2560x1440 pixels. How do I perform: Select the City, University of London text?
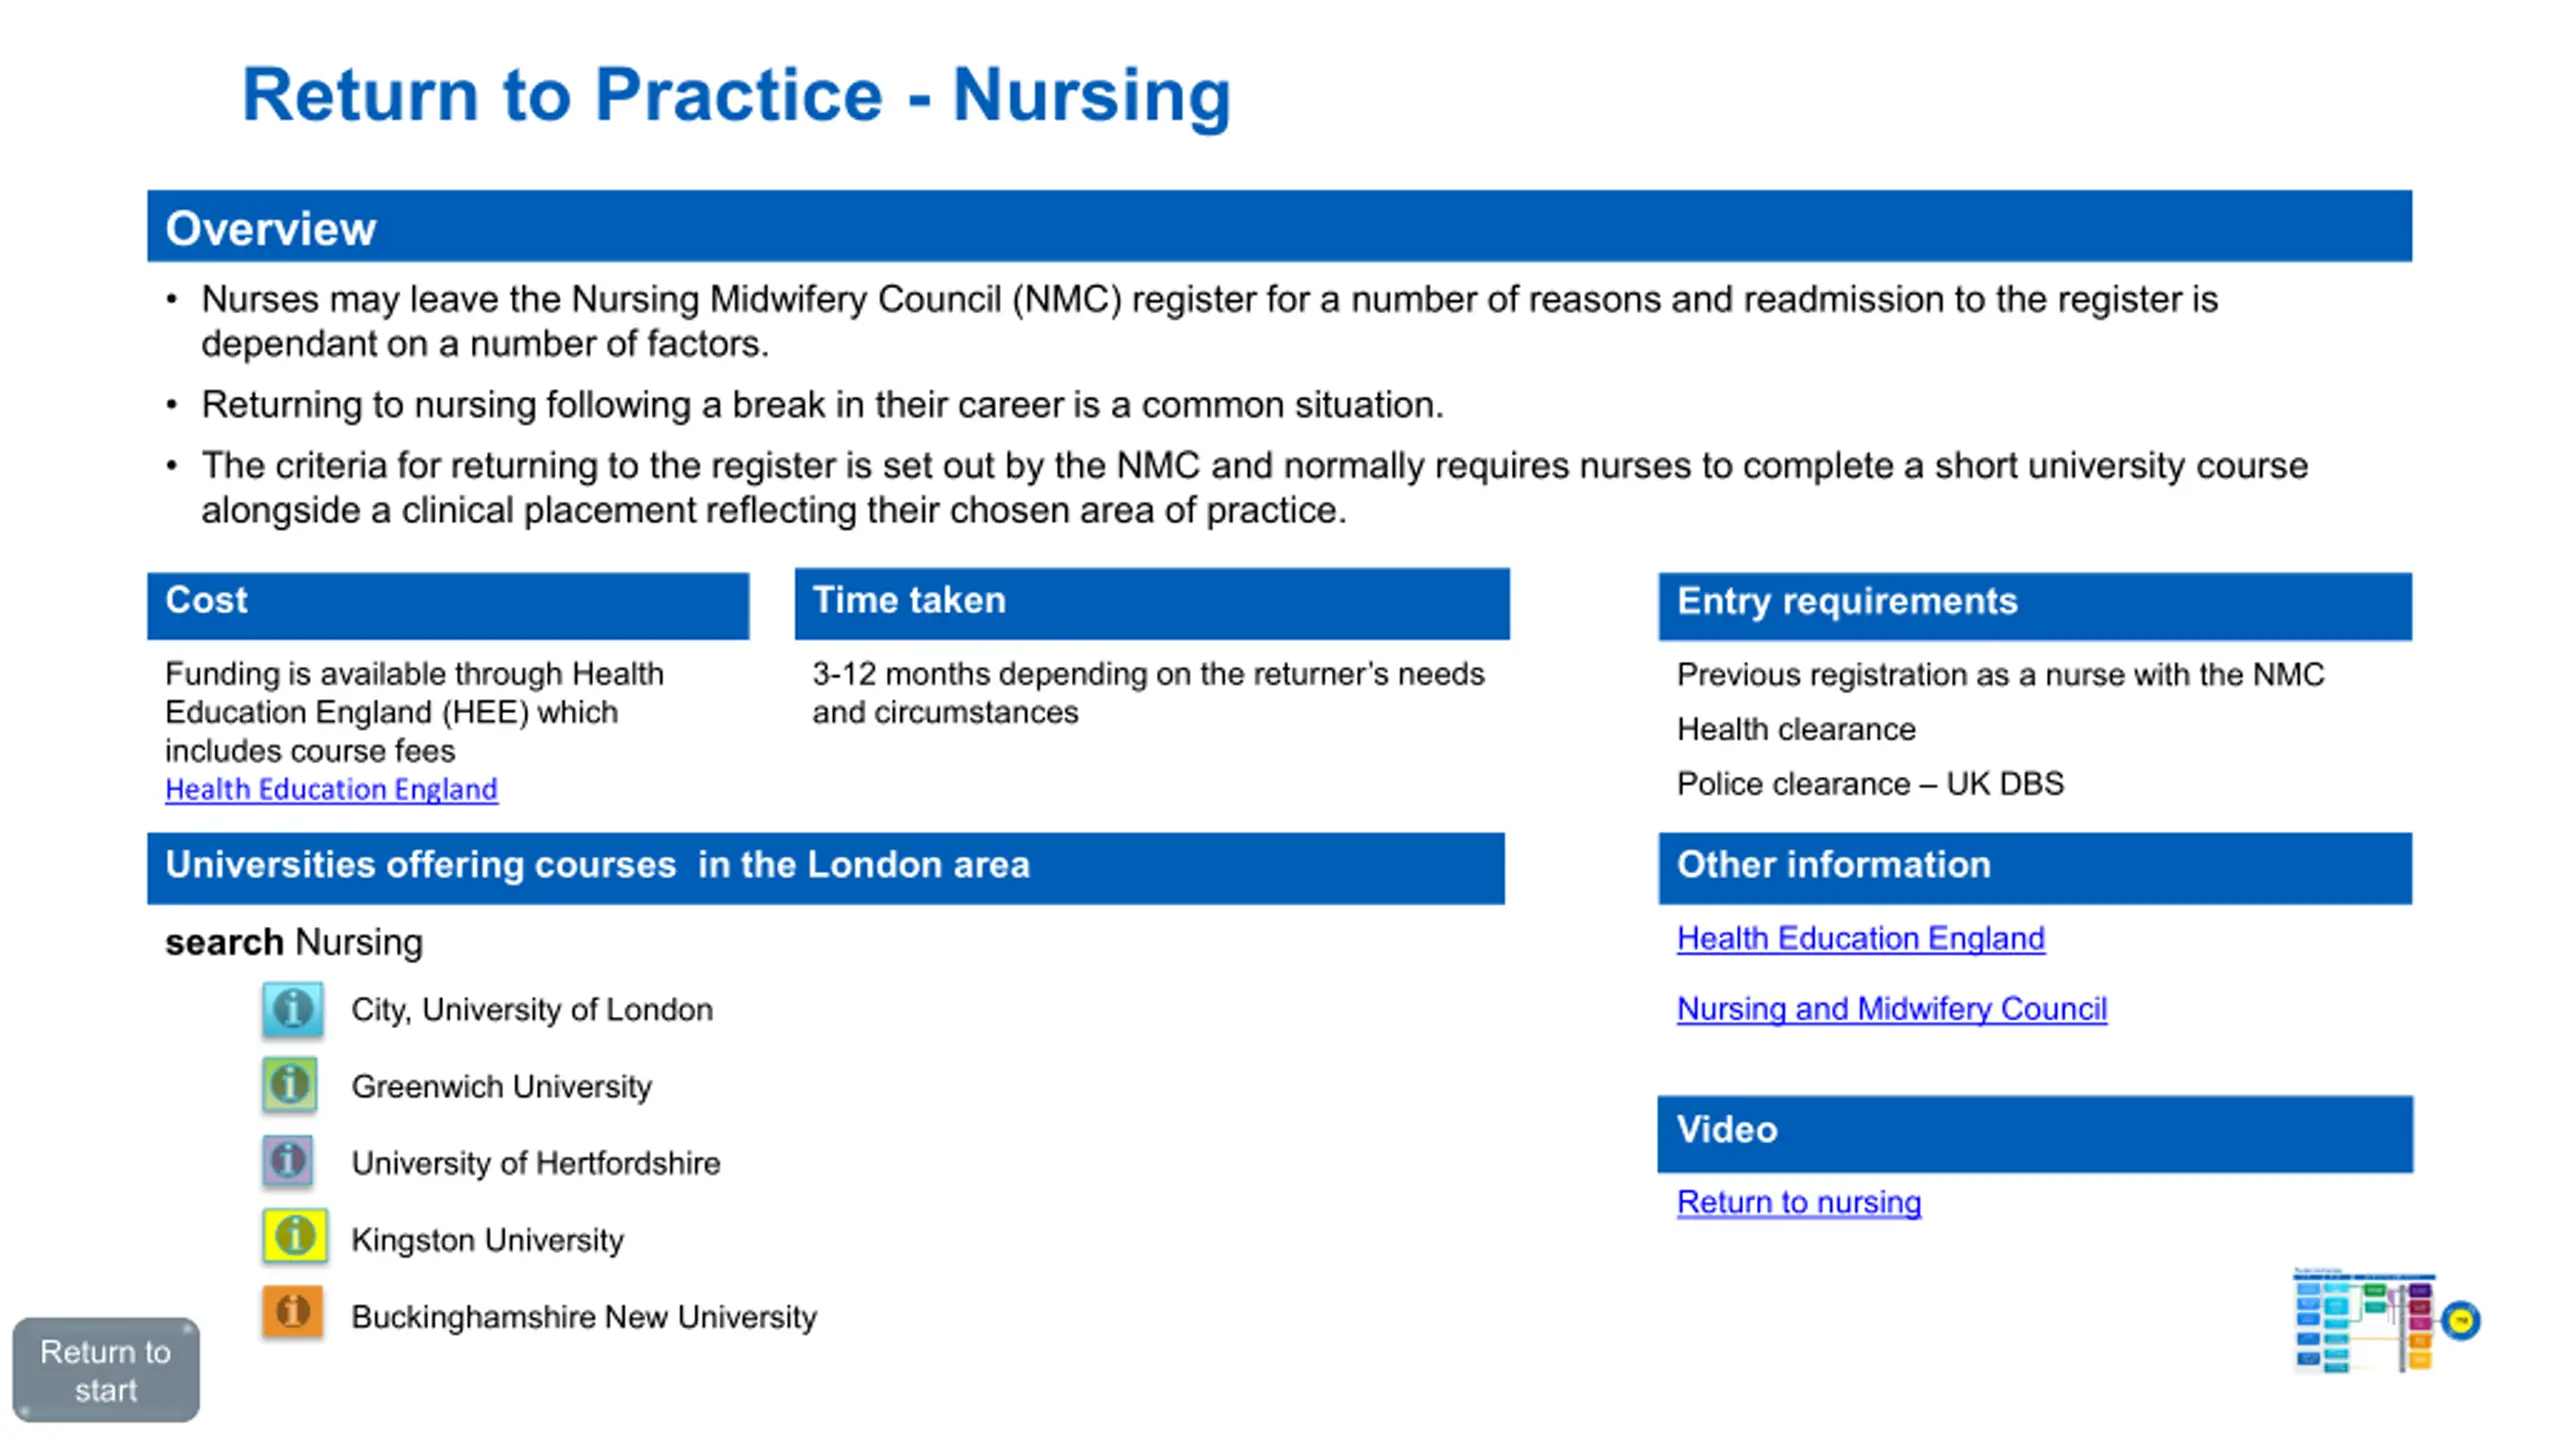pos(532,1010)
